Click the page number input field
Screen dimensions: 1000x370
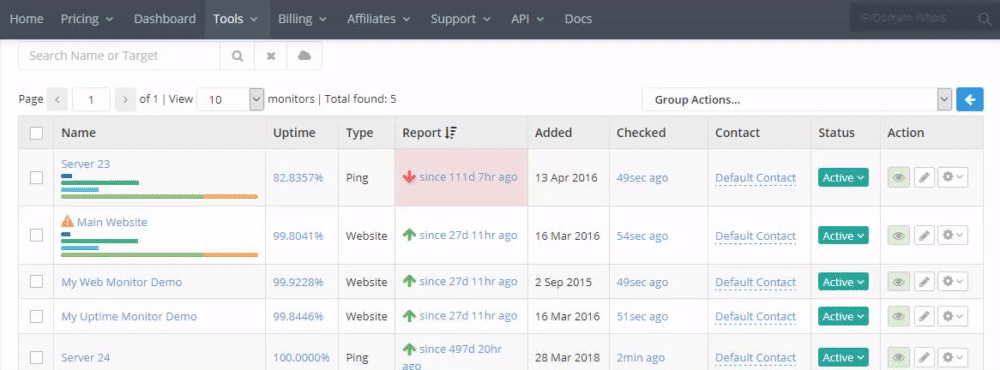(91, 100)
